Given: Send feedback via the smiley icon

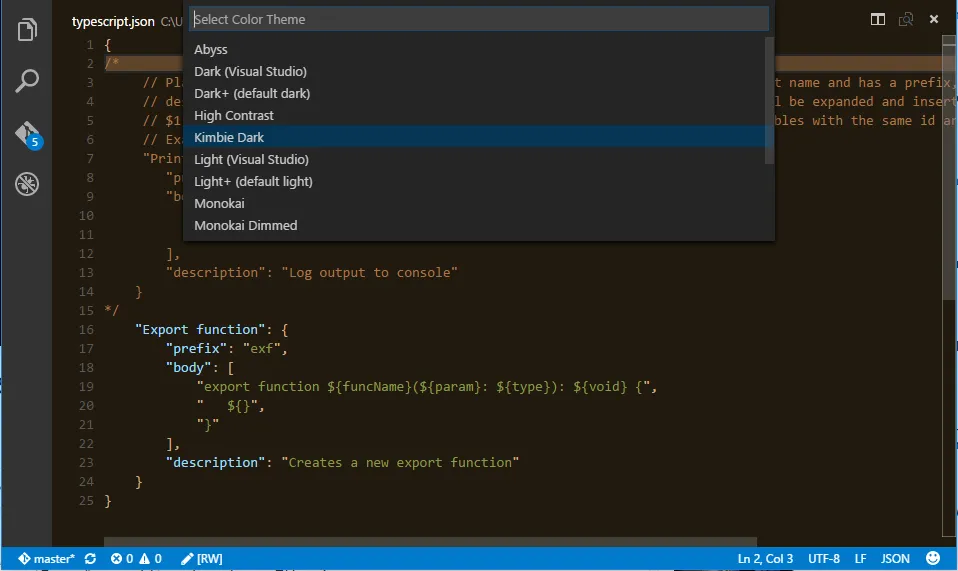Looking at the screenshot, I should point(933,558).
